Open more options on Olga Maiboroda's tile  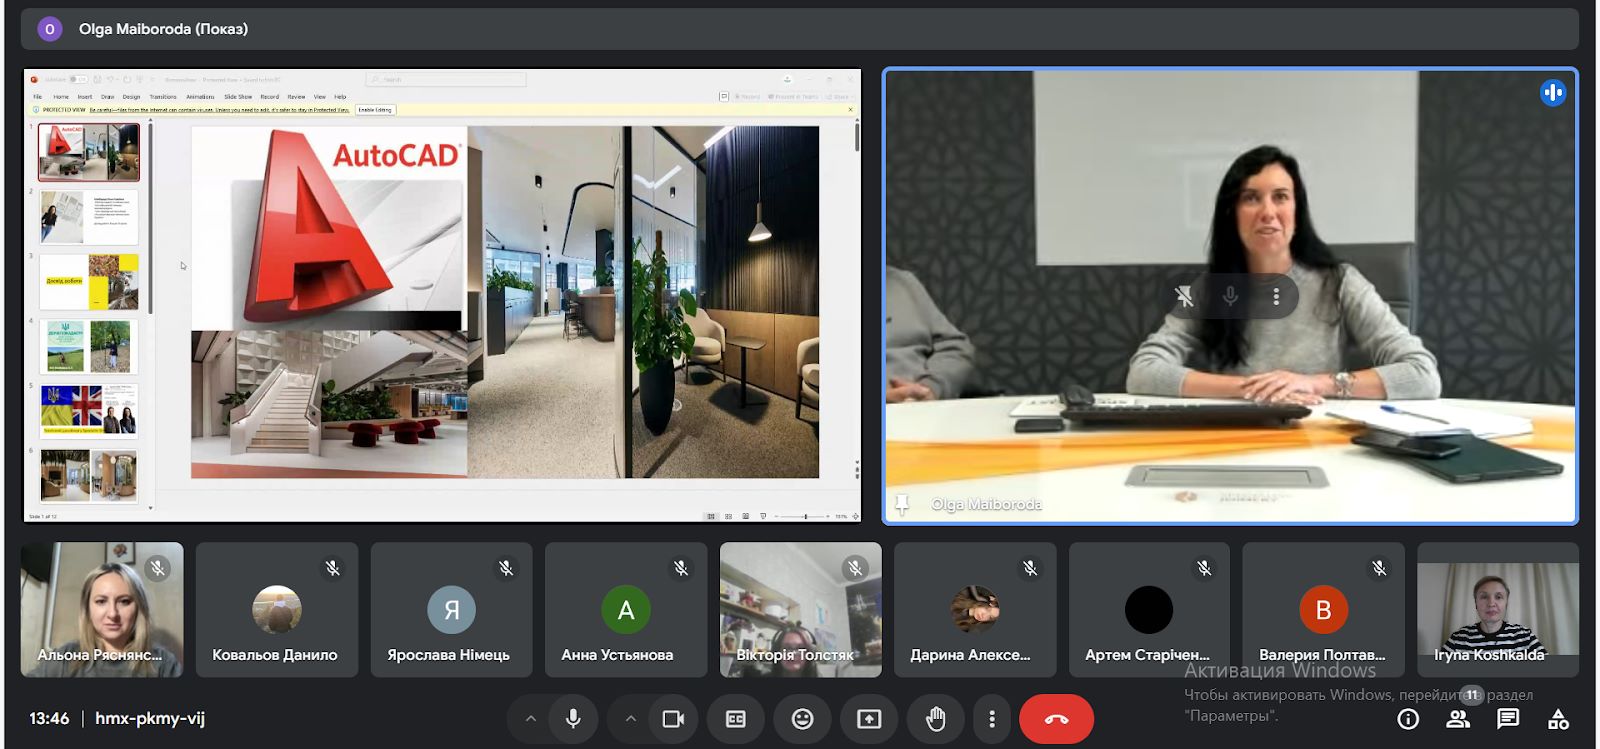1275,296
